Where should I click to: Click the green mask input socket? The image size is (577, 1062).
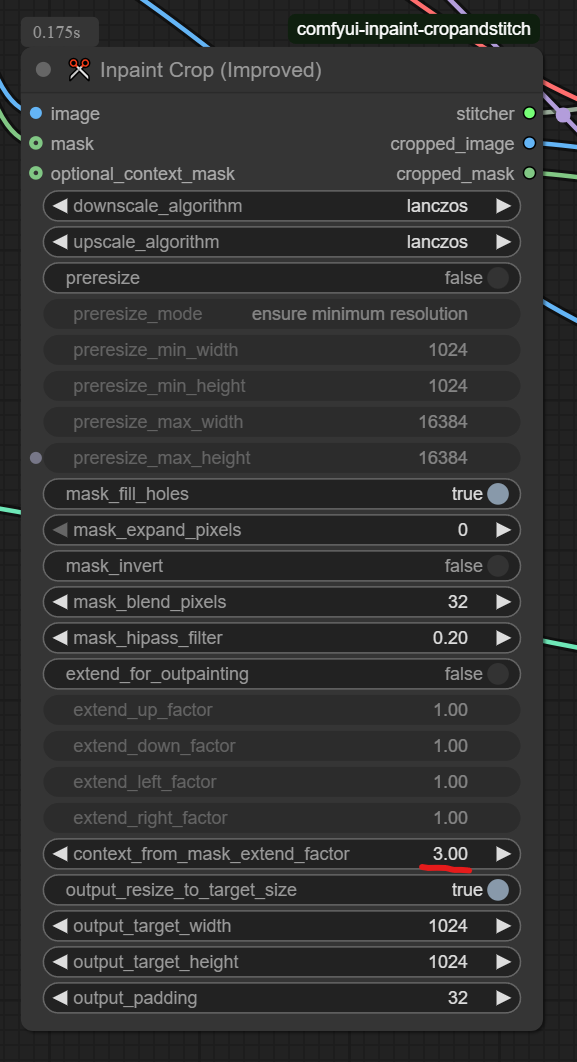[36, 144]
